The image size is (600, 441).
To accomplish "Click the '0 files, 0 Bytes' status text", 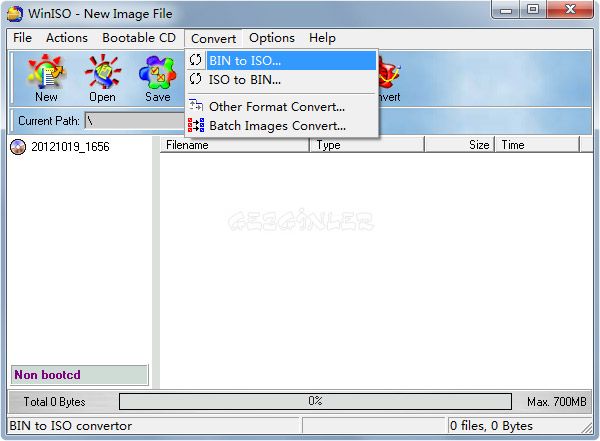I will 491,426.
